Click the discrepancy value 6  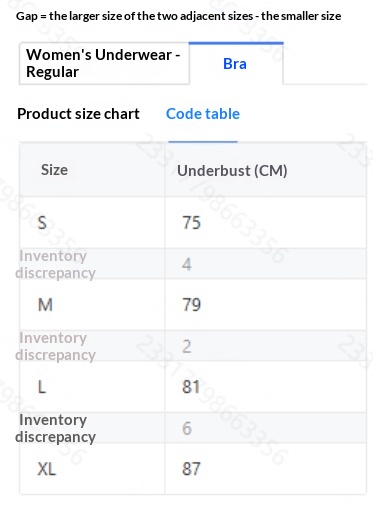click(187, 428)
